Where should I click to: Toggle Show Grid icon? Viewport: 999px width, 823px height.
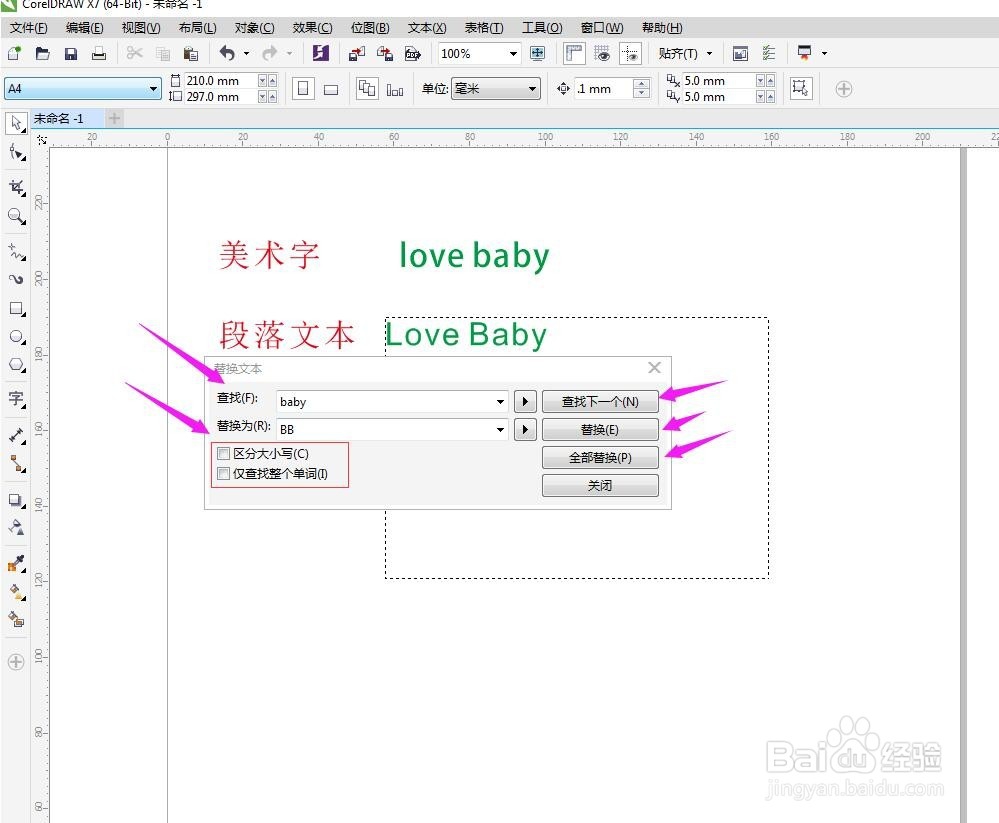pyautogui.click(x=602, y=54)
